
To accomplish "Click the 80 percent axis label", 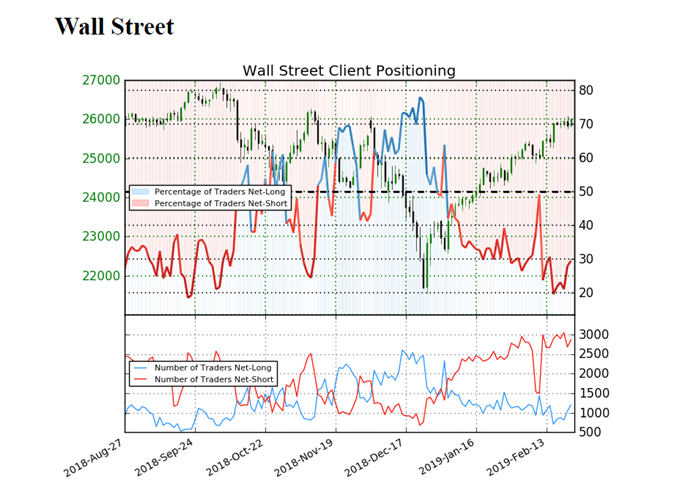I will pyautogui.click(x=586, y=91).
